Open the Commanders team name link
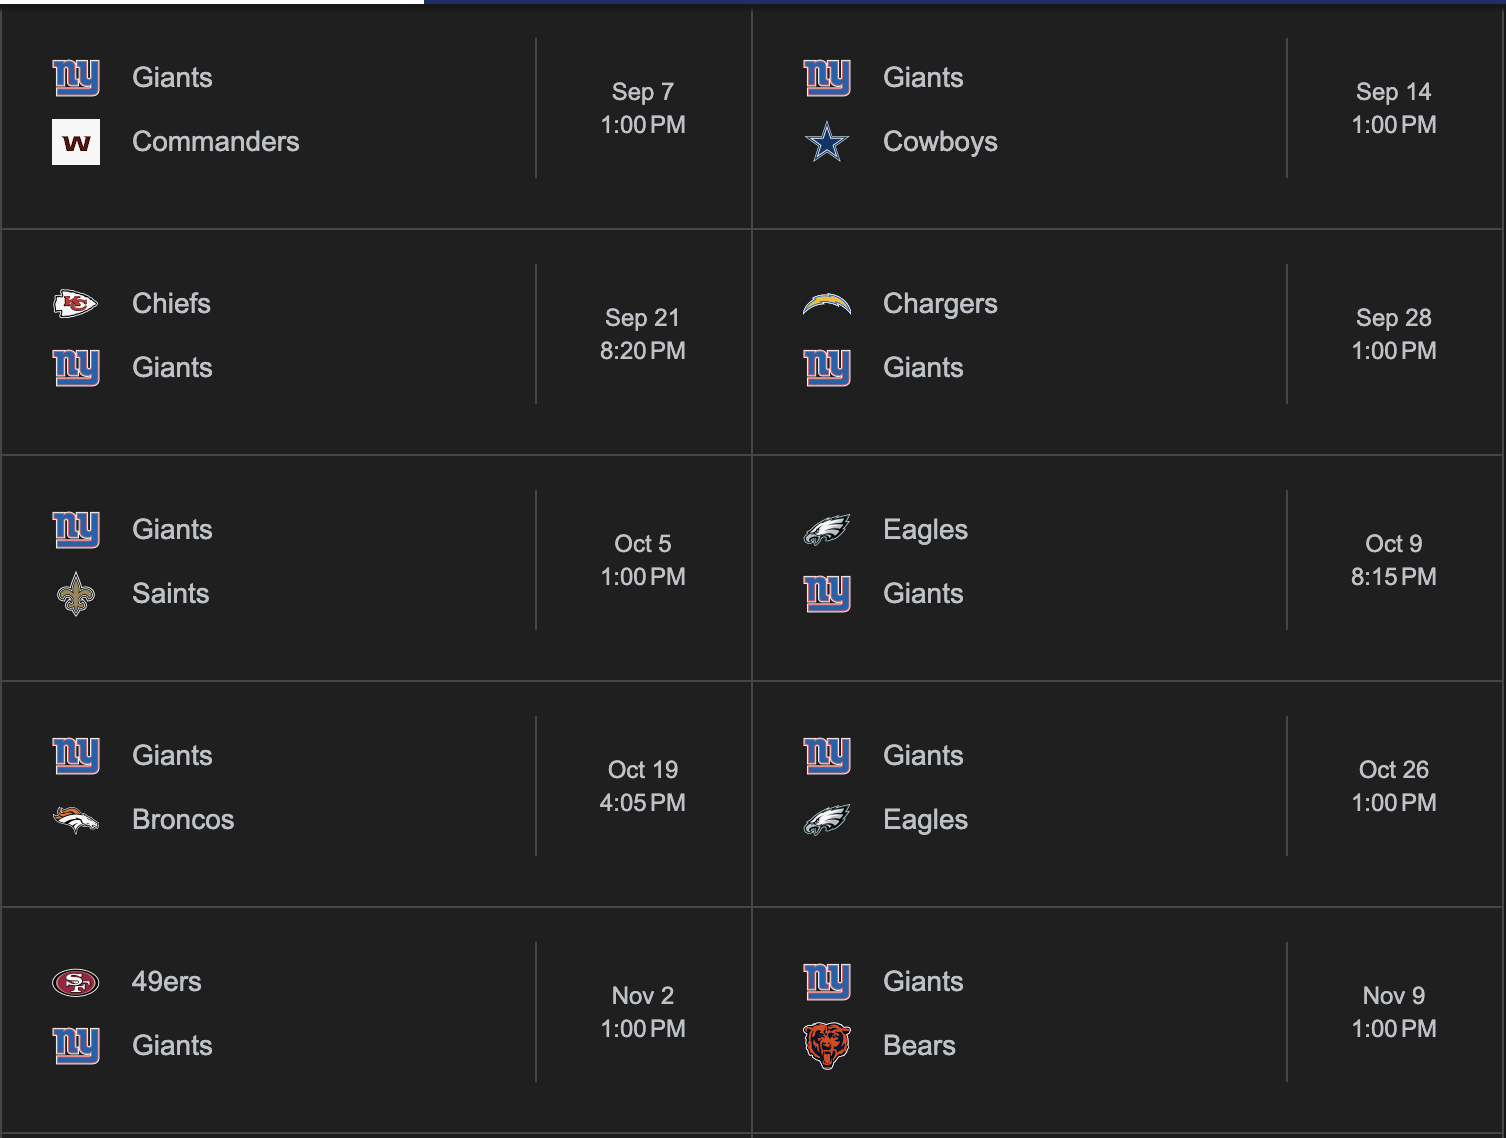This screenshot has height=1138, width=1506. (x=215, y=142)
